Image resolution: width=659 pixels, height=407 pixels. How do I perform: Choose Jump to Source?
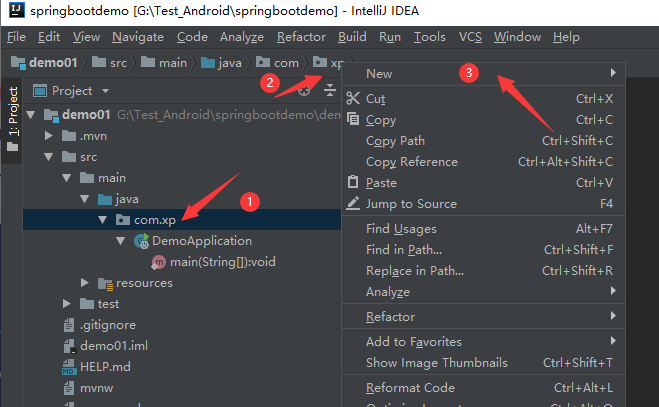pos(483,204)
